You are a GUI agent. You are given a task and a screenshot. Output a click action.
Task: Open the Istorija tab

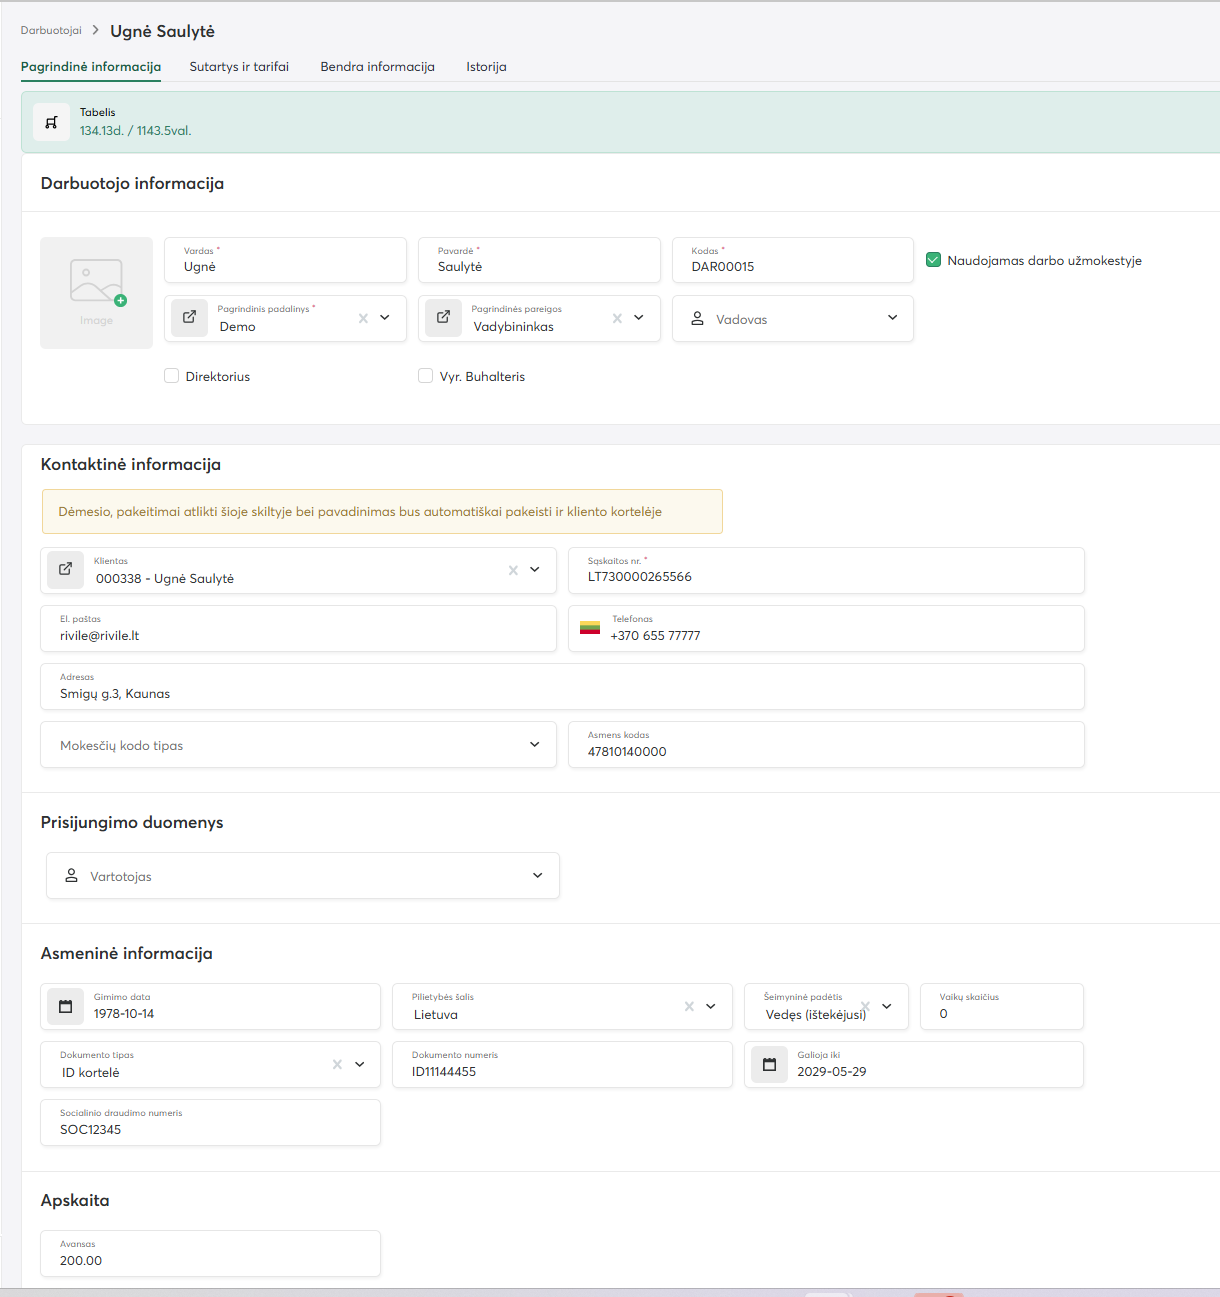tap(486, 67)
